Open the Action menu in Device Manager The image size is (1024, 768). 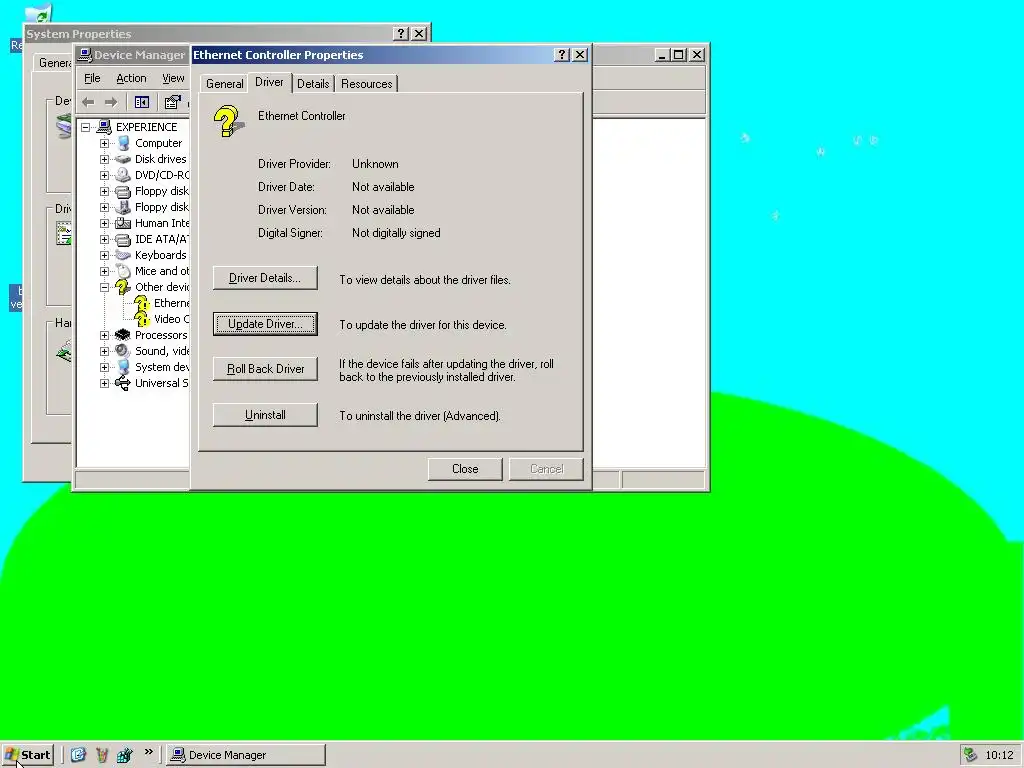pos(131,78)
